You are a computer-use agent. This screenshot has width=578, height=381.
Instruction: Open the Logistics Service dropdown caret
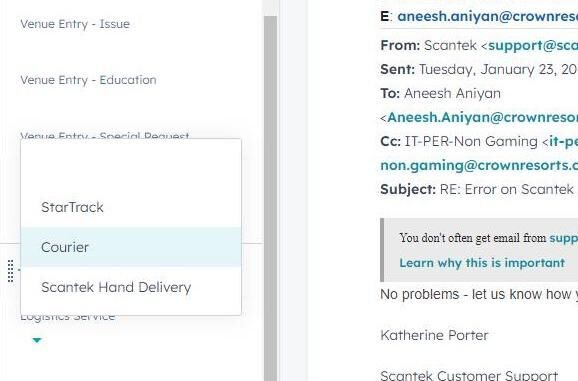click(37, 340)
